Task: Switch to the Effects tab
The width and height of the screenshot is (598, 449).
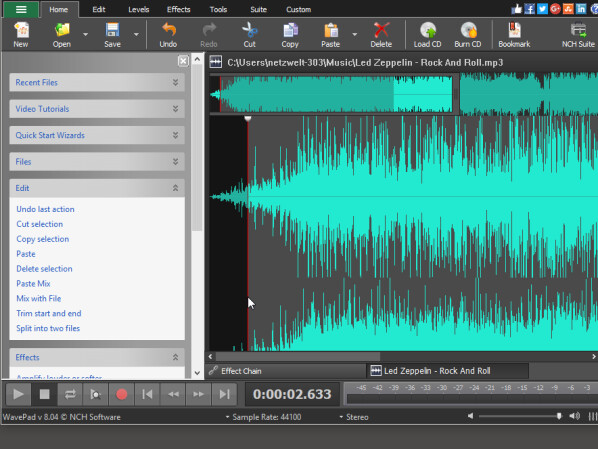Action: (178, 10)
